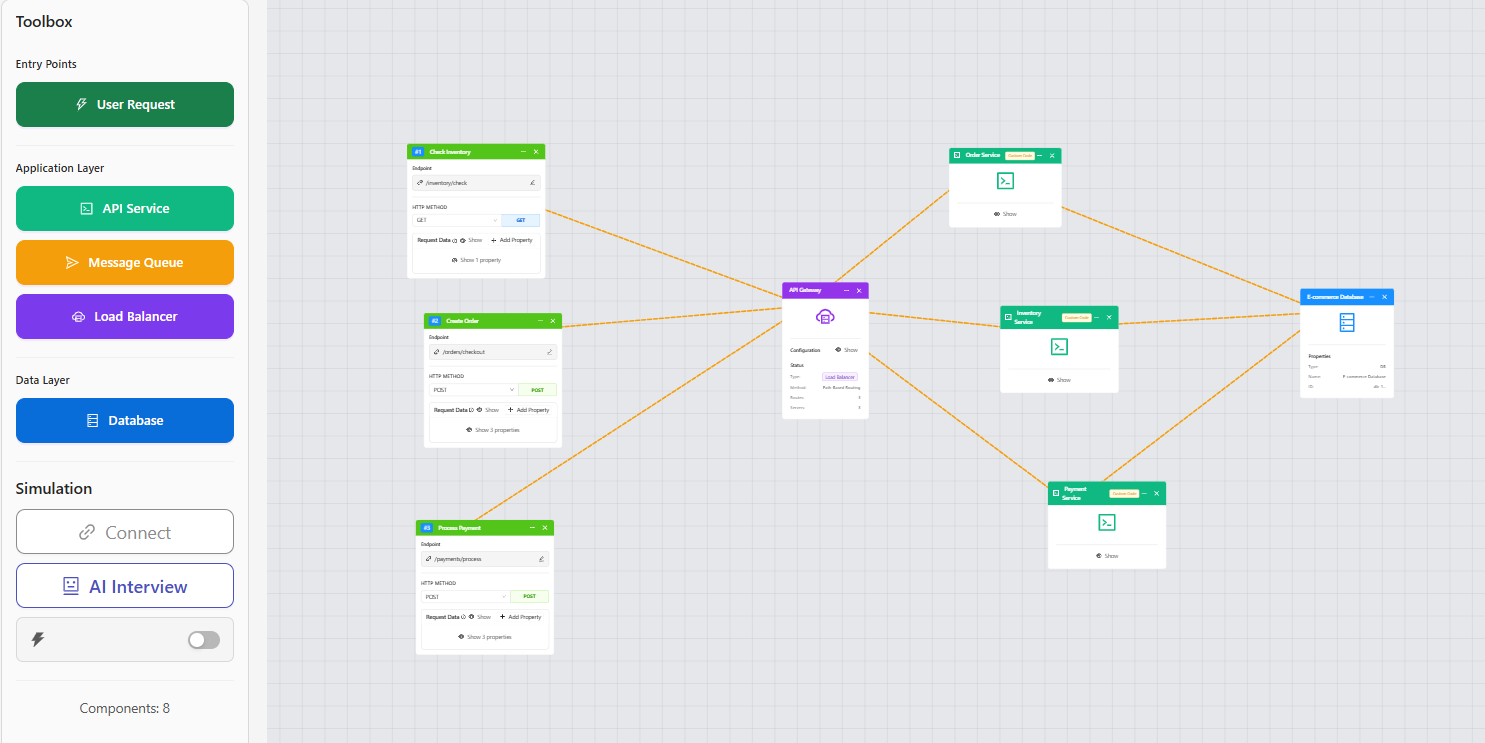Viewport: 1485px width, 743px height.
Task: Click the database icon in E-commerce Database node
Action: click(x=1346, y=322)
